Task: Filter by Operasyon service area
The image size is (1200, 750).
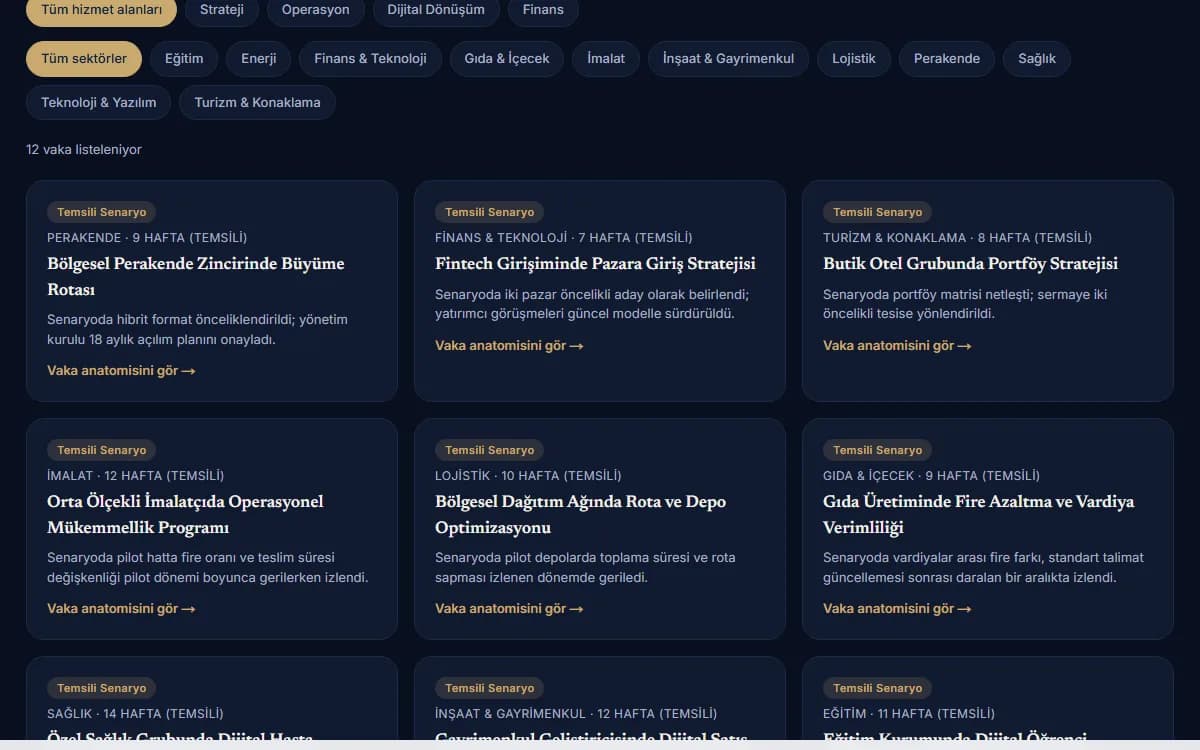Action: pyautogui.click(x=316, y=10)
